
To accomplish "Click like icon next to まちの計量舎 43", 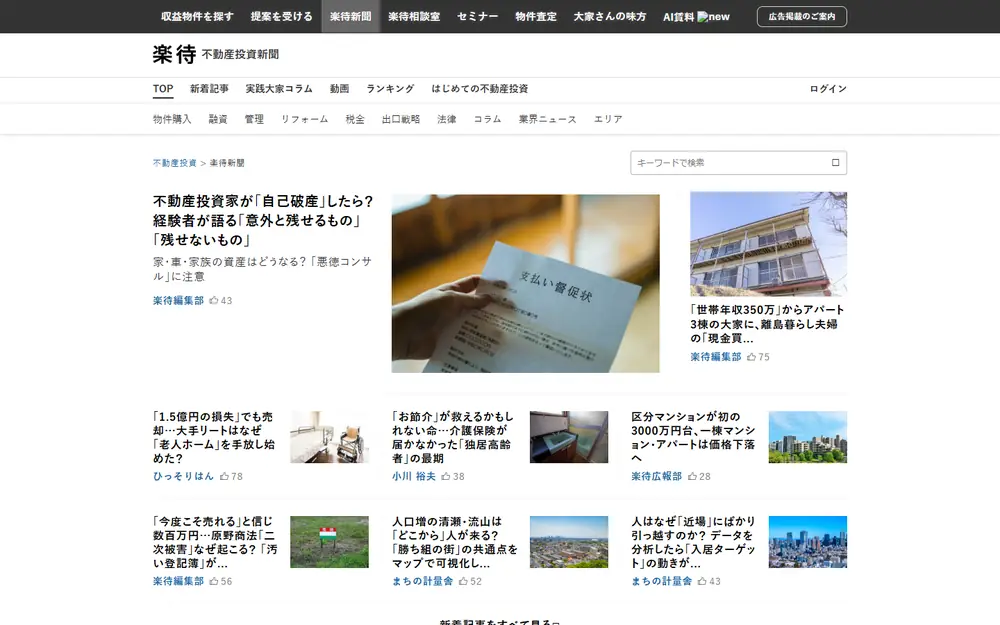I will click(702, 581).
